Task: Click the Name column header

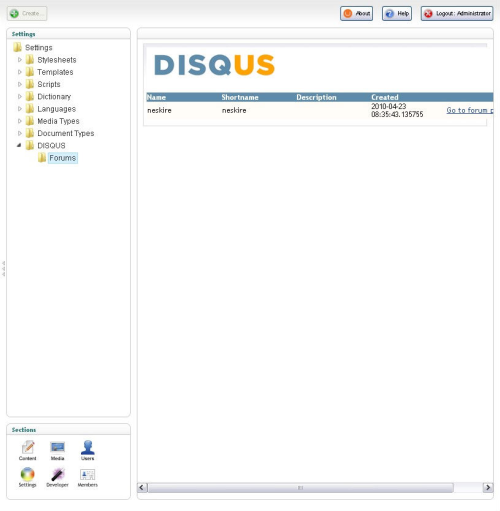Action: [x=156, y=97]
